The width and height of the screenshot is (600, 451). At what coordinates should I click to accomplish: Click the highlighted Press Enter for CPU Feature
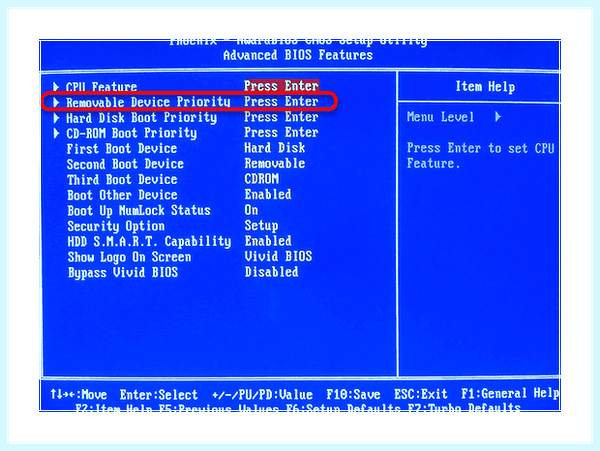coord(281,86)
